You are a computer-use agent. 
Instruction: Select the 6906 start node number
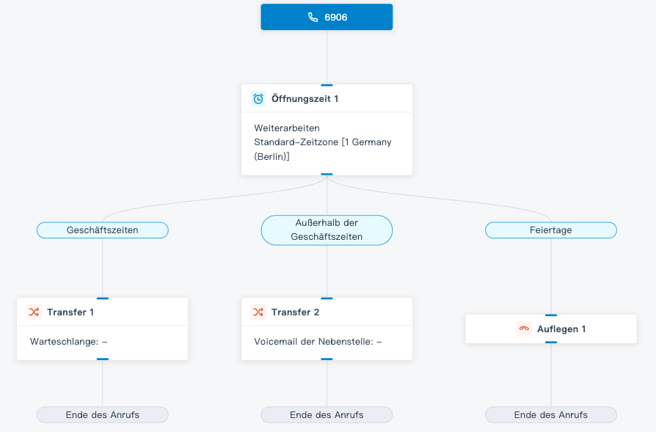point(336,17)
